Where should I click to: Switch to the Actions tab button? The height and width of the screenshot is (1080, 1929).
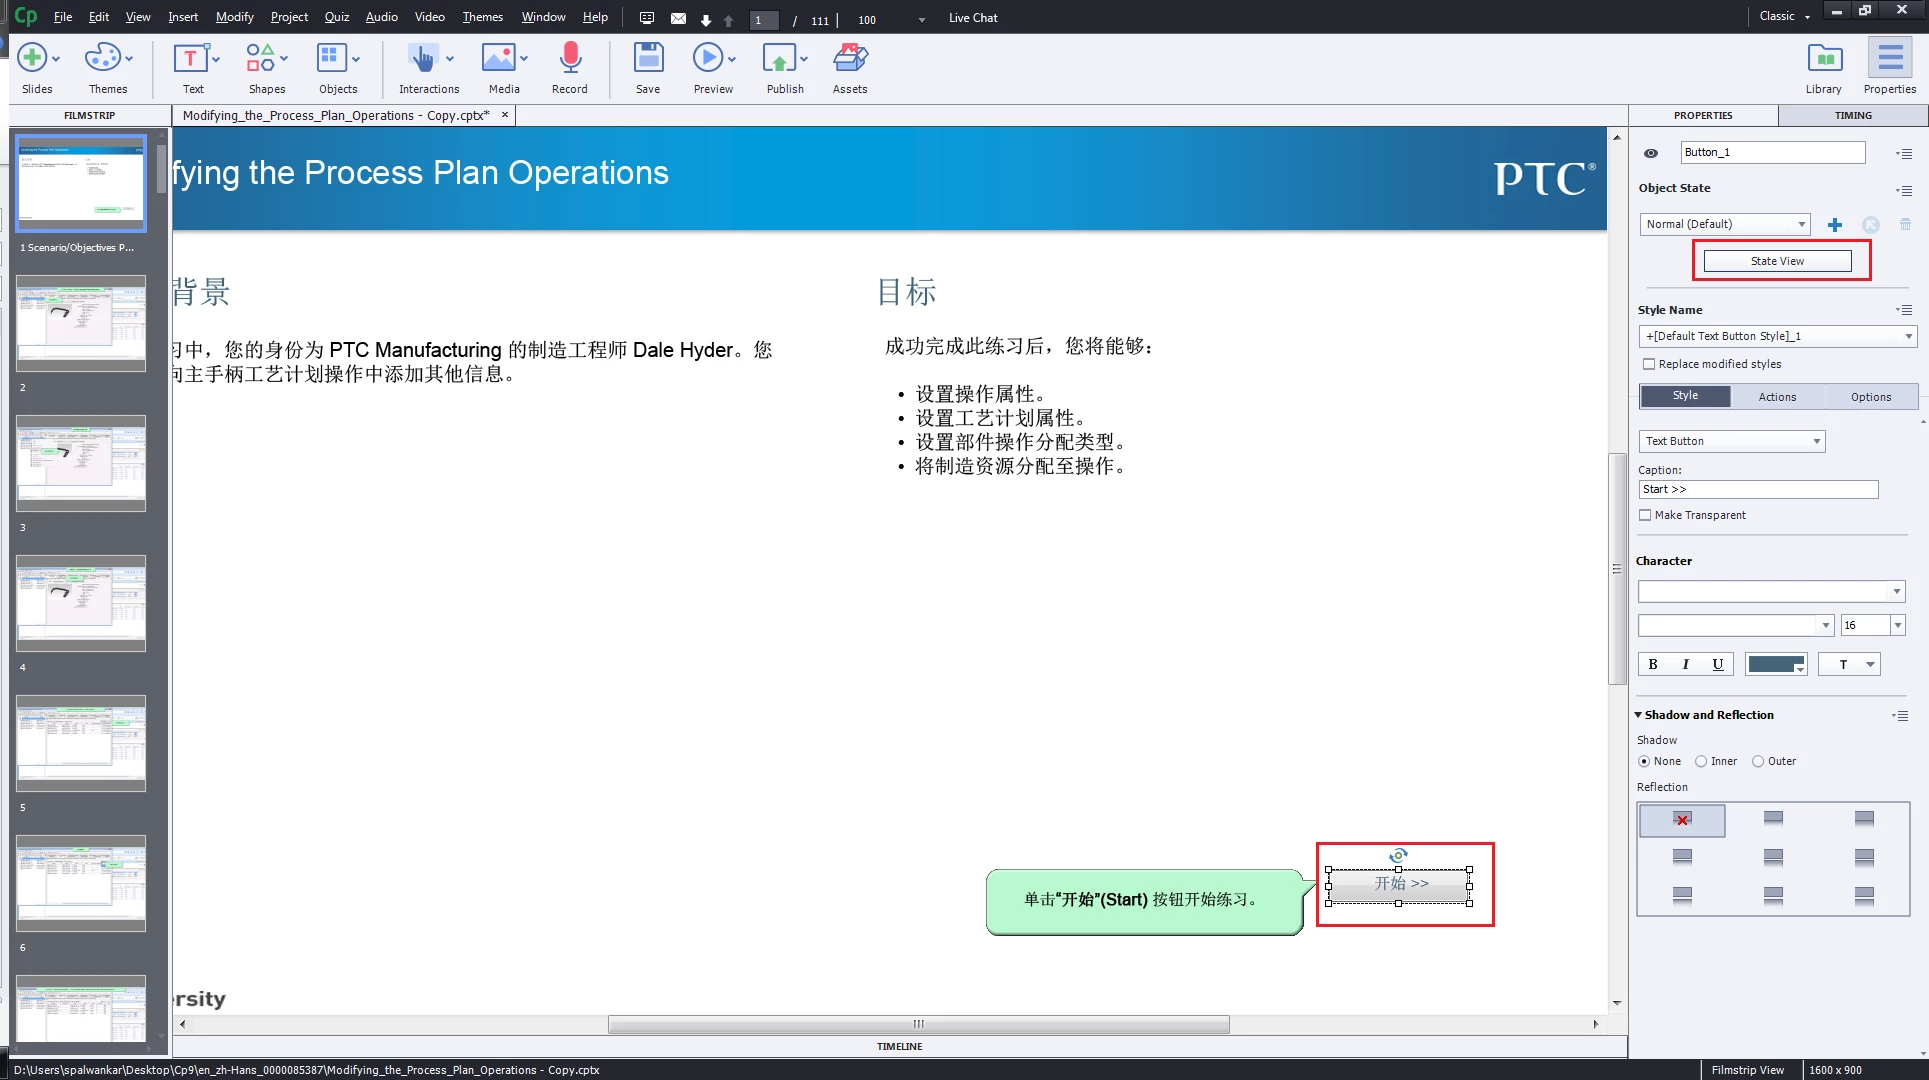coord(1777,397)
